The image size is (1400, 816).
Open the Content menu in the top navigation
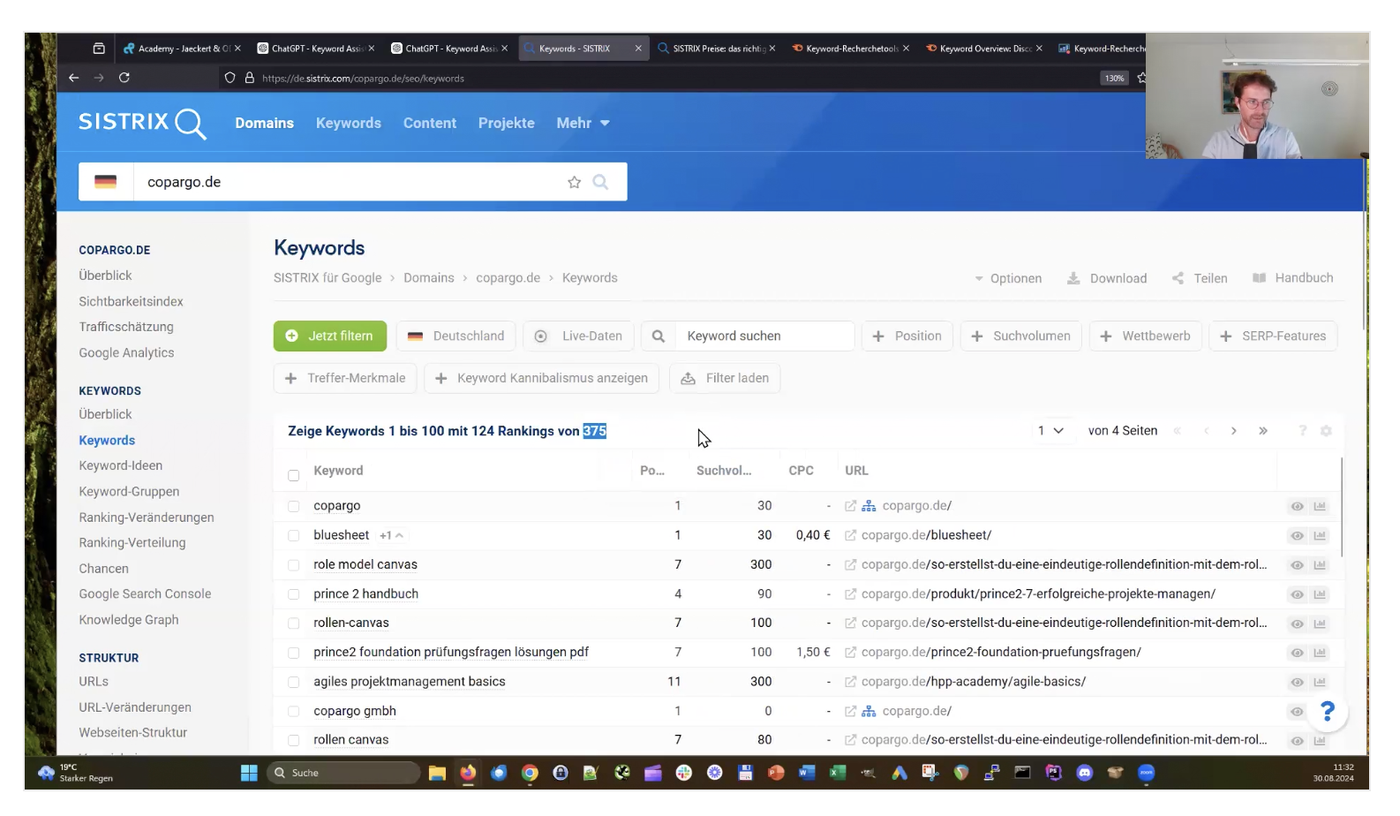(430, 123)
